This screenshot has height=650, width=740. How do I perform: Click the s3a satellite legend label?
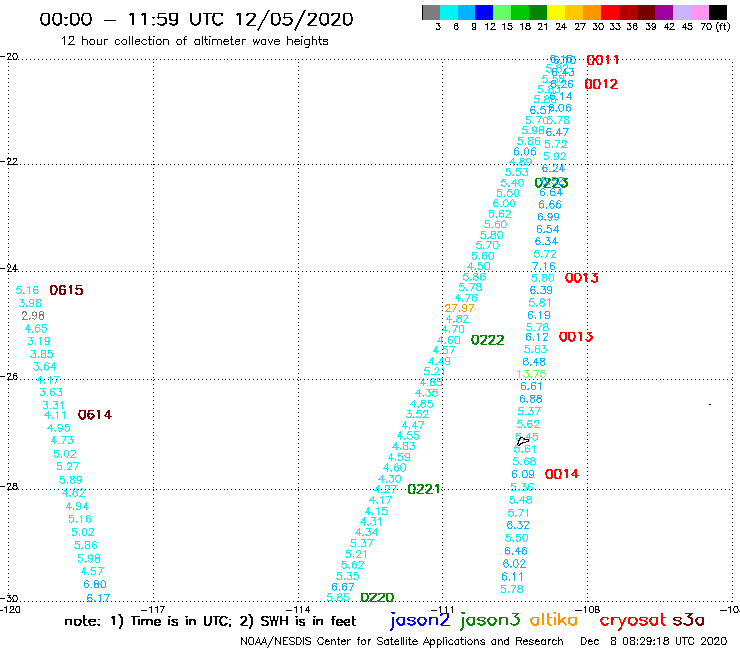pyautogui.click(x=689, y=620)
